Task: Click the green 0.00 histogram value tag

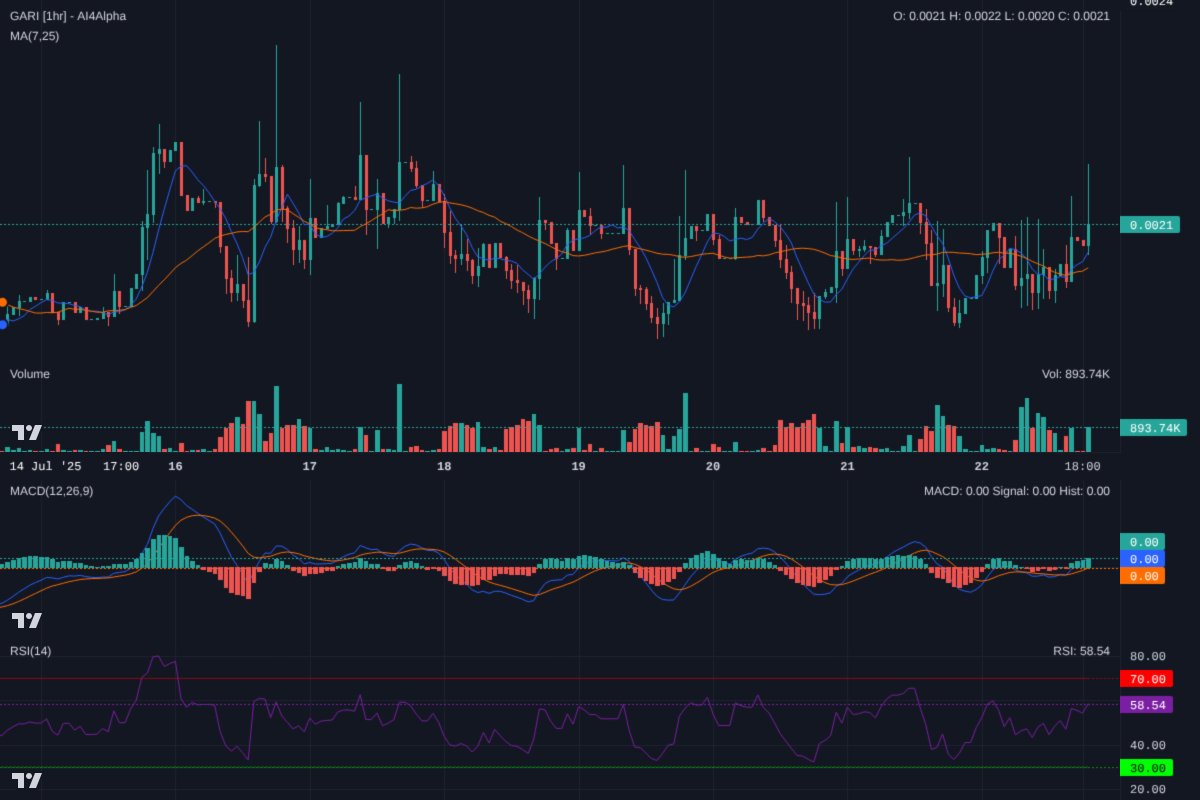Action: pyautogui.click(x=1143, y=542)
